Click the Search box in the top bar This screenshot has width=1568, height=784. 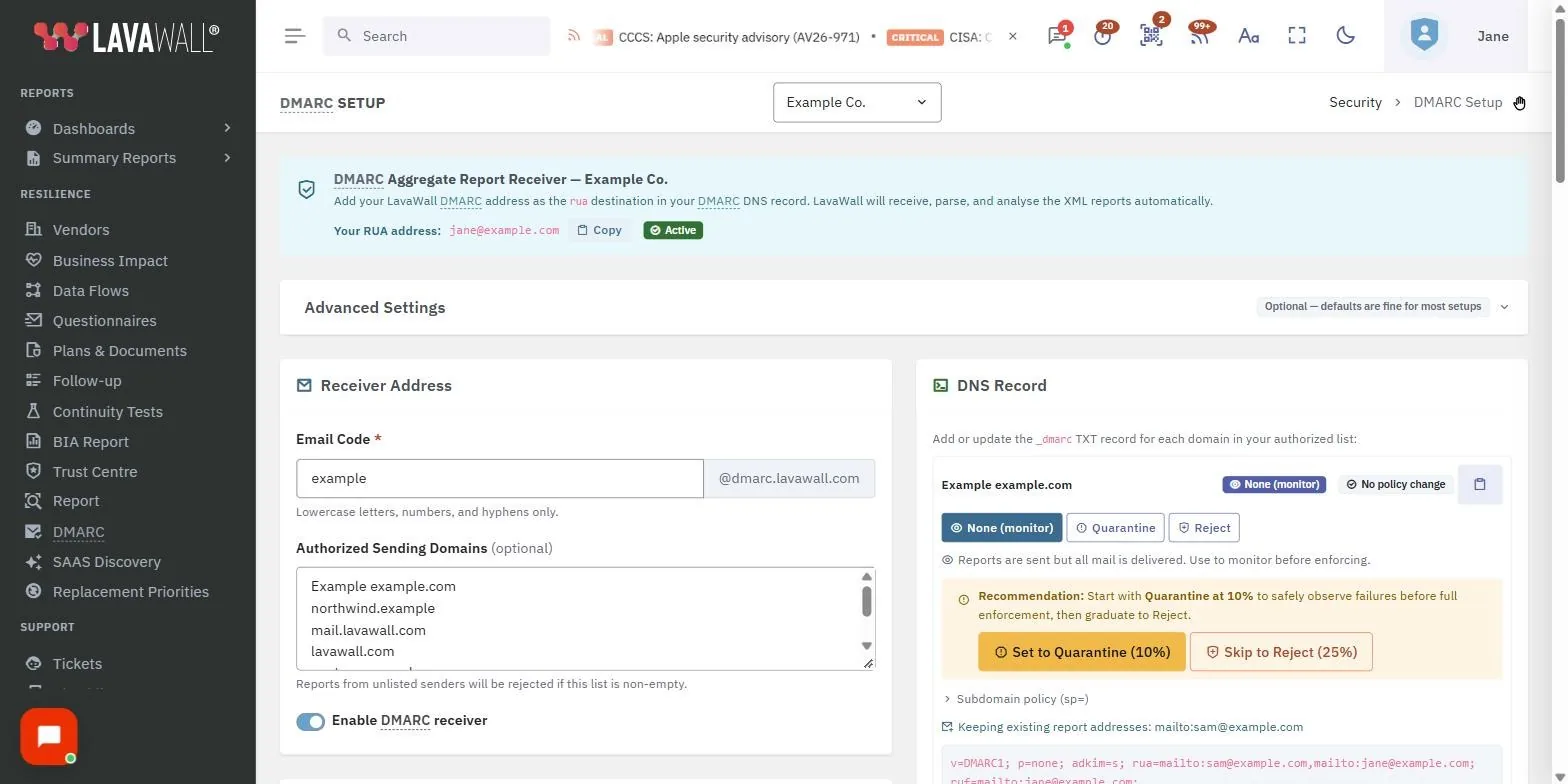(x=436, y=36)
